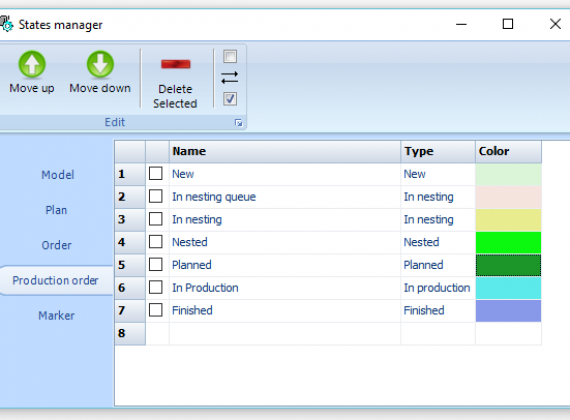Click the yellow color cell in row 3
The height and width of the screenshot is (420, 570).
click(508, 220)
